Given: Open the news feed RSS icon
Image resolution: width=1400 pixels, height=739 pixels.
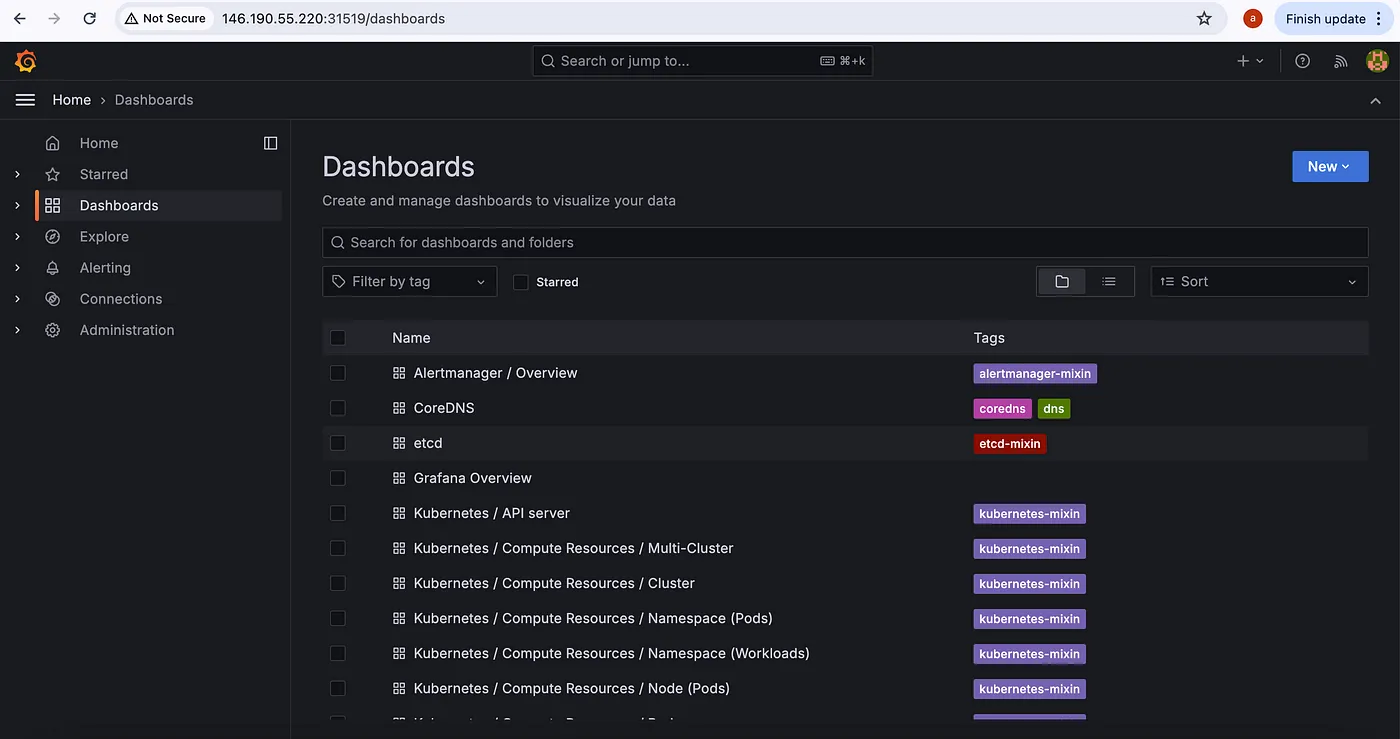Looking at the screenshot, I should tap(1341, 61).
